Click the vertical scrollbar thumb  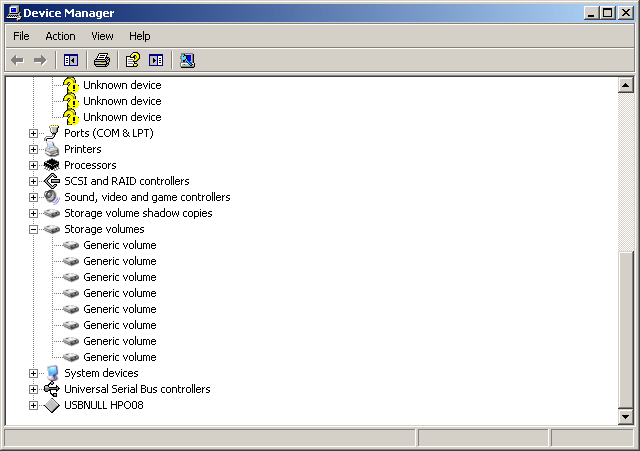(626, 330)
